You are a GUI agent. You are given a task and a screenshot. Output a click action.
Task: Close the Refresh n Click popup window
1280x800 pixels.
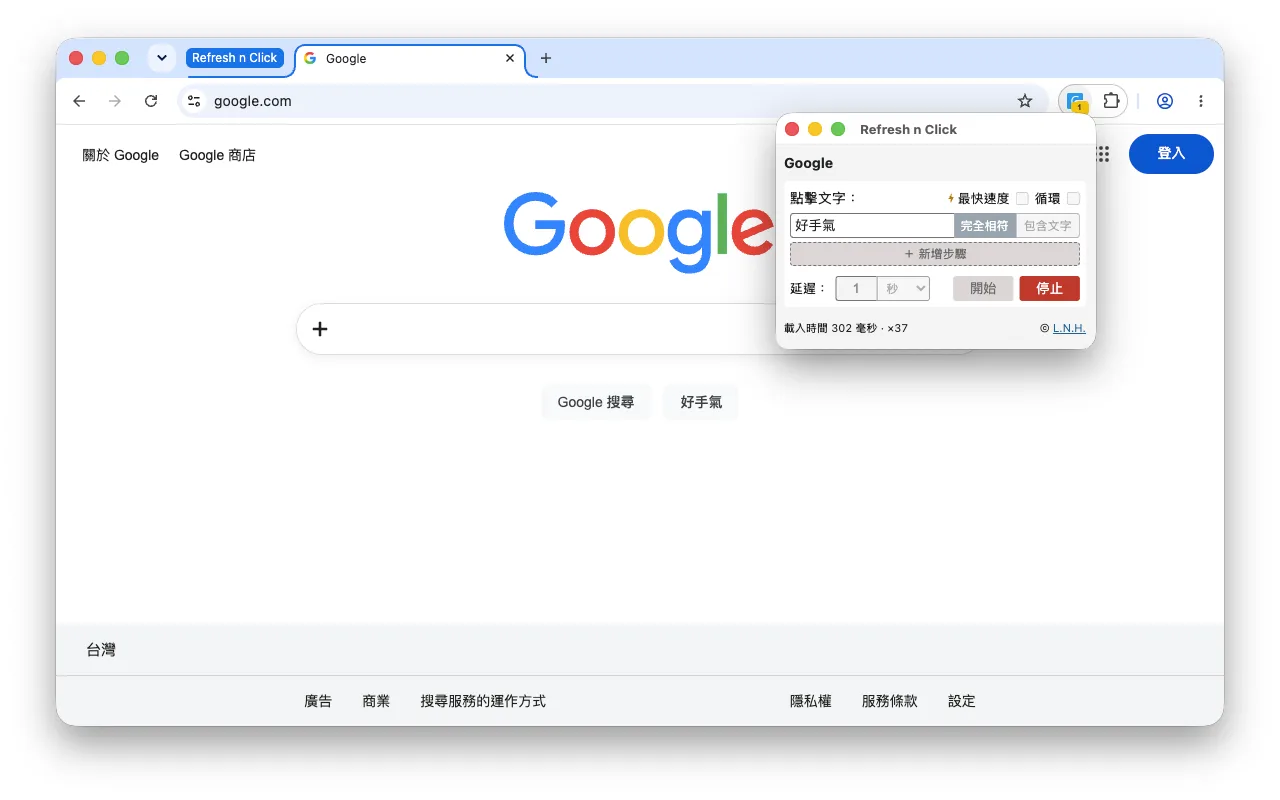792,129
